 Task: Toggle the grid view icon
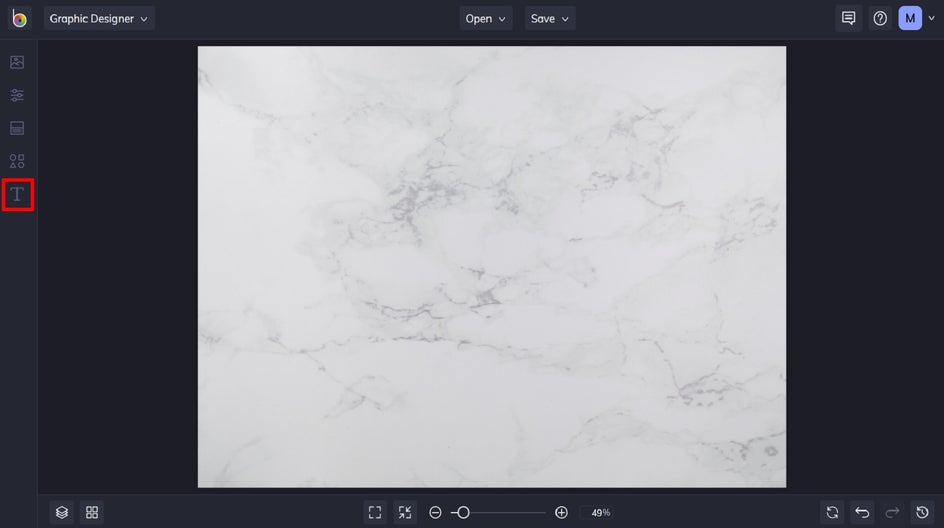(x=92, y=512)
